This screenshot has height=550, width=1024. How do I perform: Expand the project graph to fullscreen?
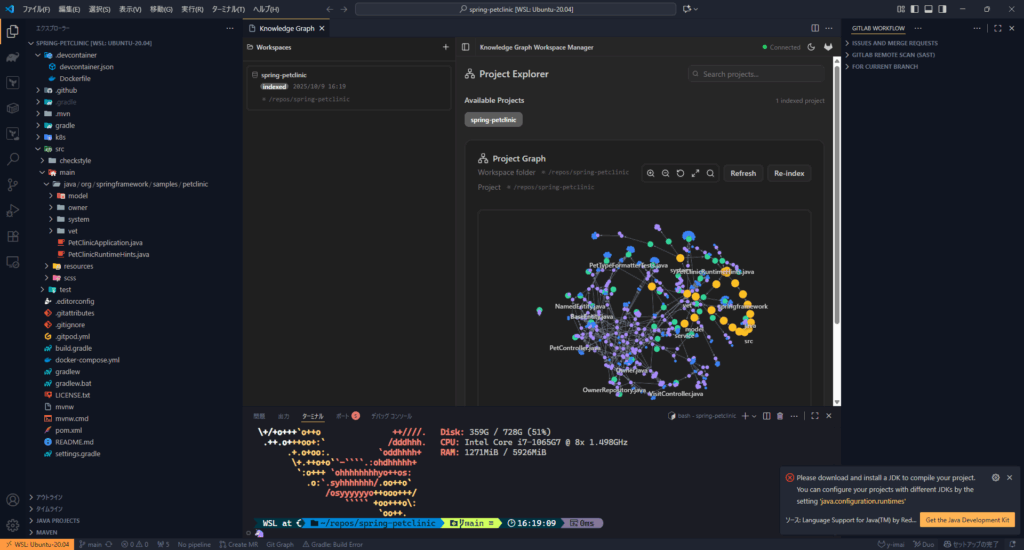[695, 173]
